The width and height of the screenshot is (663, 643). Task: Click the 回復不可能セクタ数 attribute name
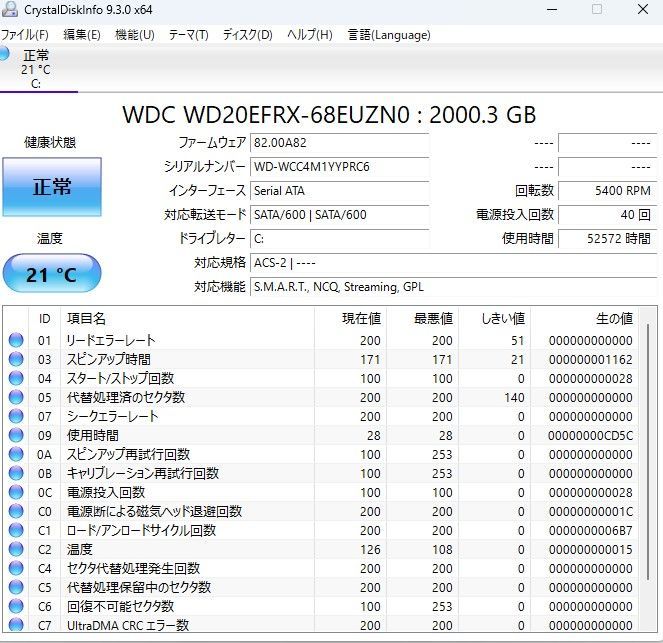click(x=121, y=607)
